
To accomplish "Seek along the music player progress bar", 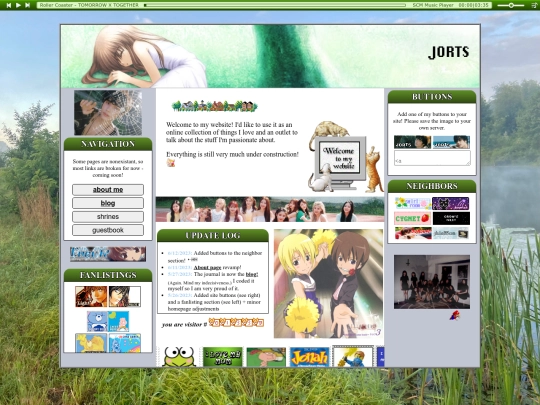I will (275, 5).
